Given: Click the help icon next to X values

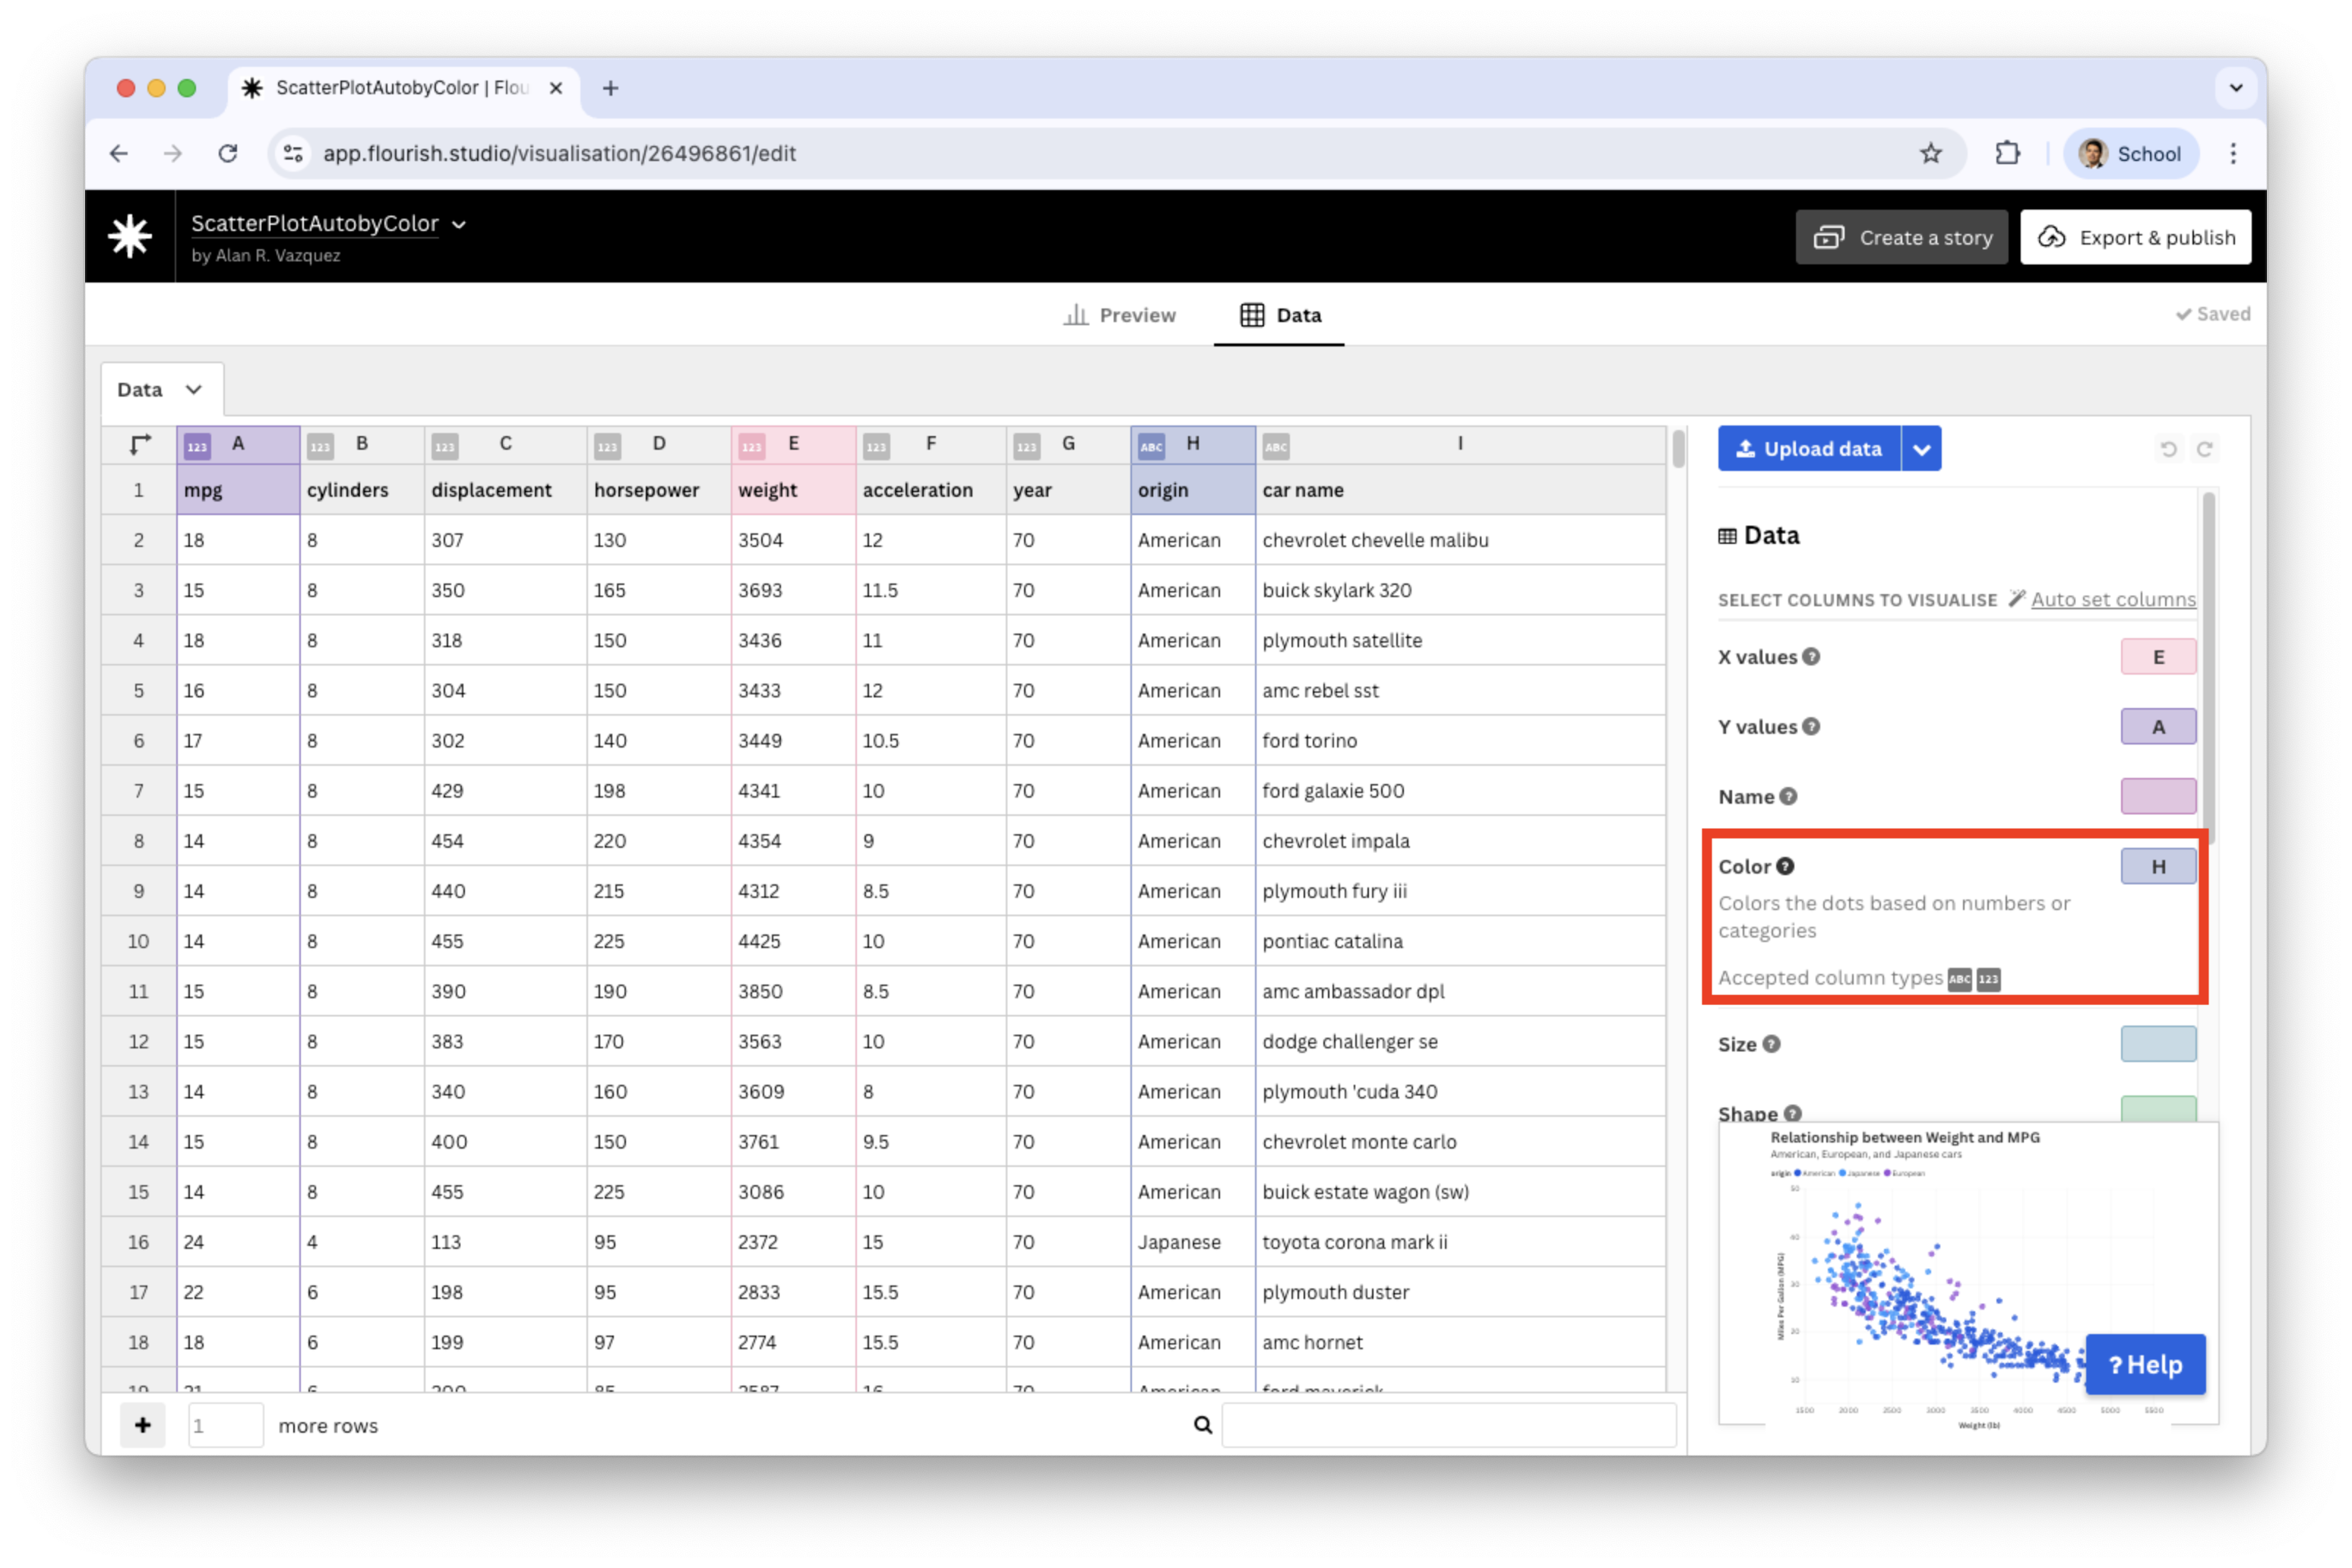Looking at the screenshot, I should [x=1811, y=657].
